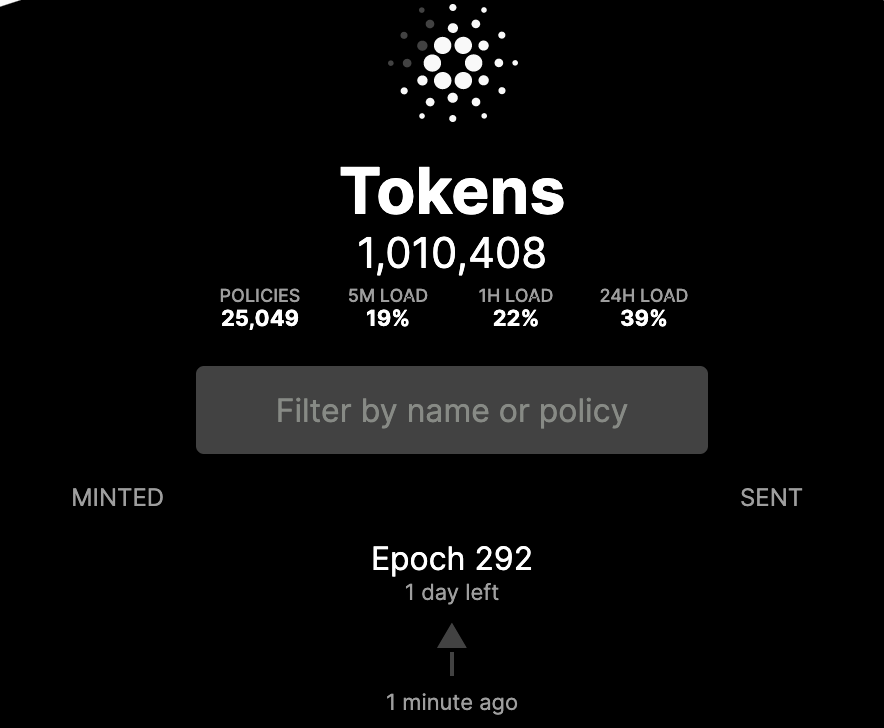Viewport: 884px width, 728px height.
Task: Click the POLICIES label text
Action: click(260, 295)
